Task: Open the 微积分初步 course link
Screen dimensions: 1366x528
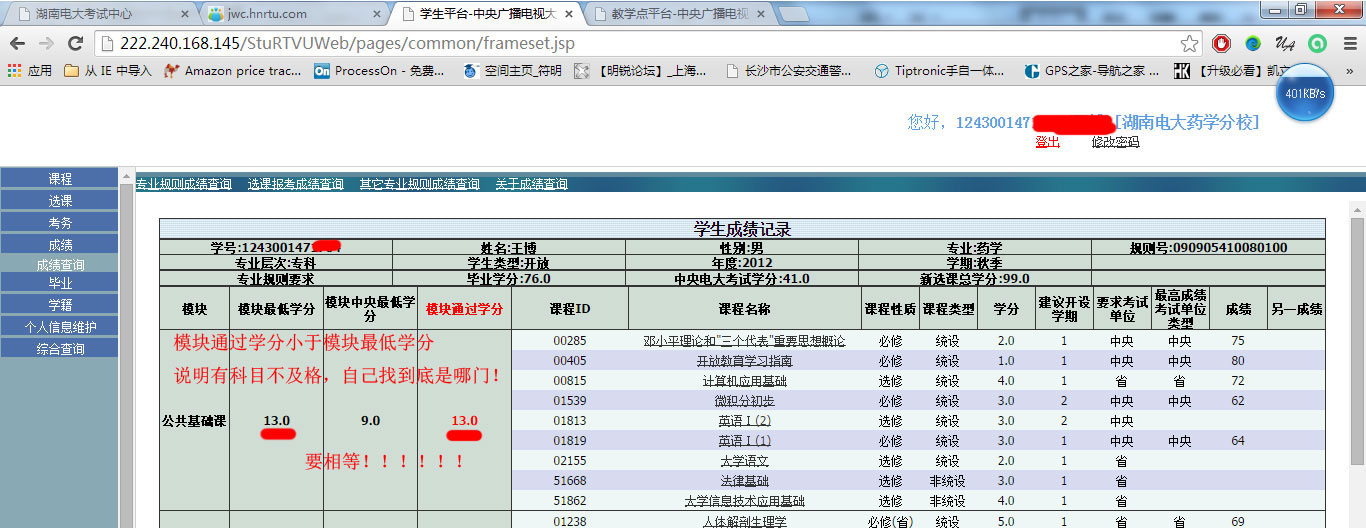Action: (744, 401)
